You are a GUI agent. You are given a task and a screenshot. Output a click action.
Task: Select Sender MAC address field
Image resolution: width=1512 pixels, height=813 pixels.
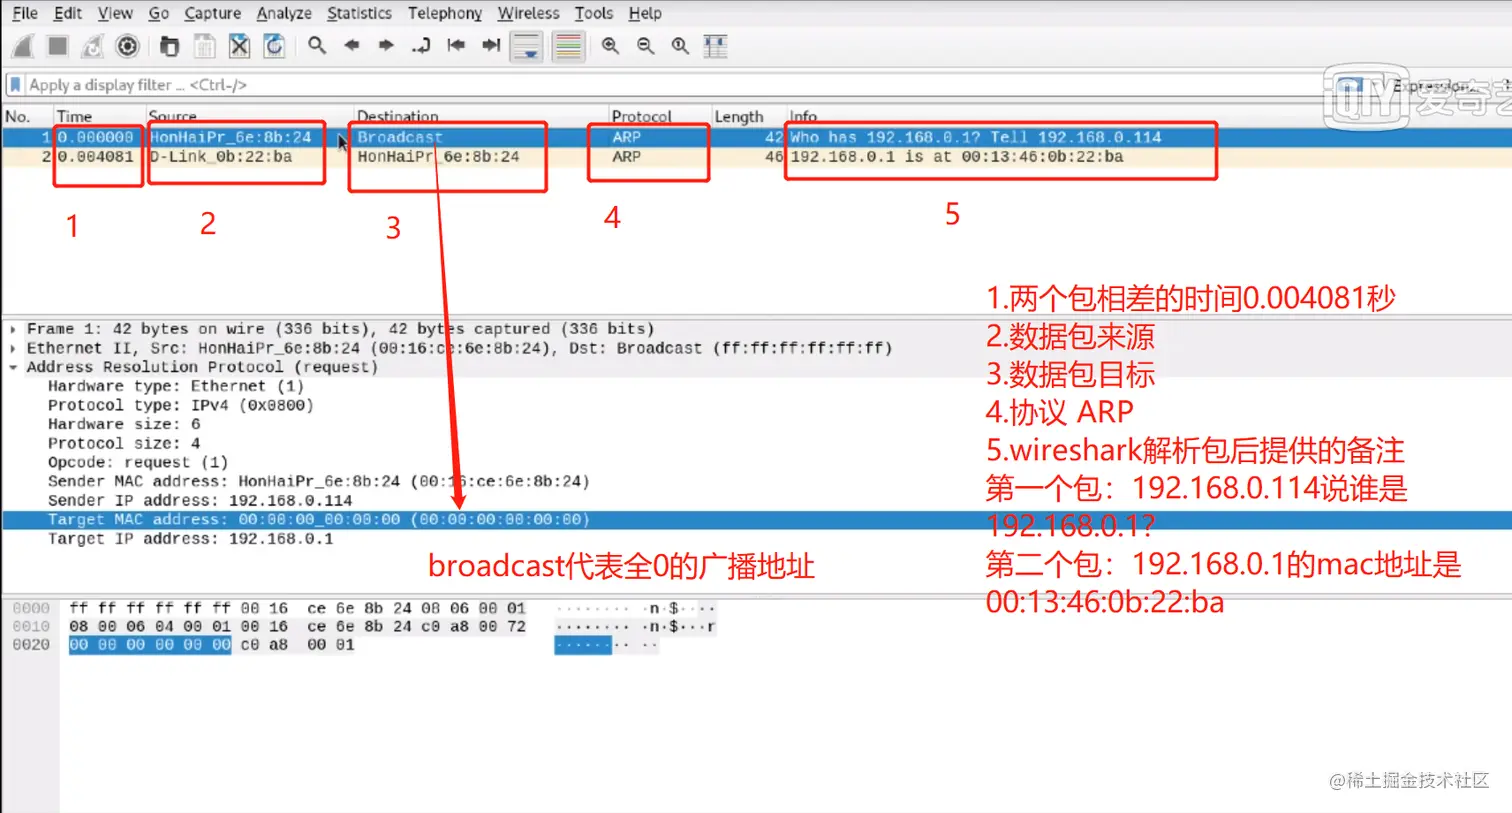pos(319,481)
